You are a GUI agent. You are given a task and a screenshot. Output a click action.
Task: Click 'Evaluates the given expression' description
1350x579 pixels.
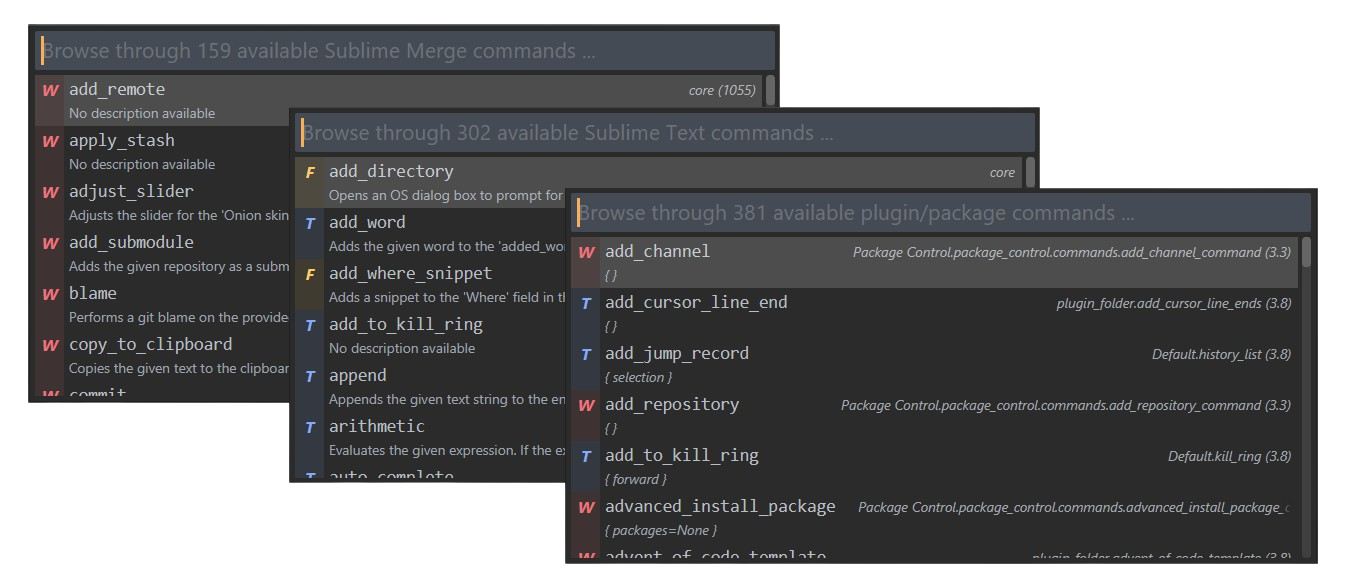pos(446,450)
